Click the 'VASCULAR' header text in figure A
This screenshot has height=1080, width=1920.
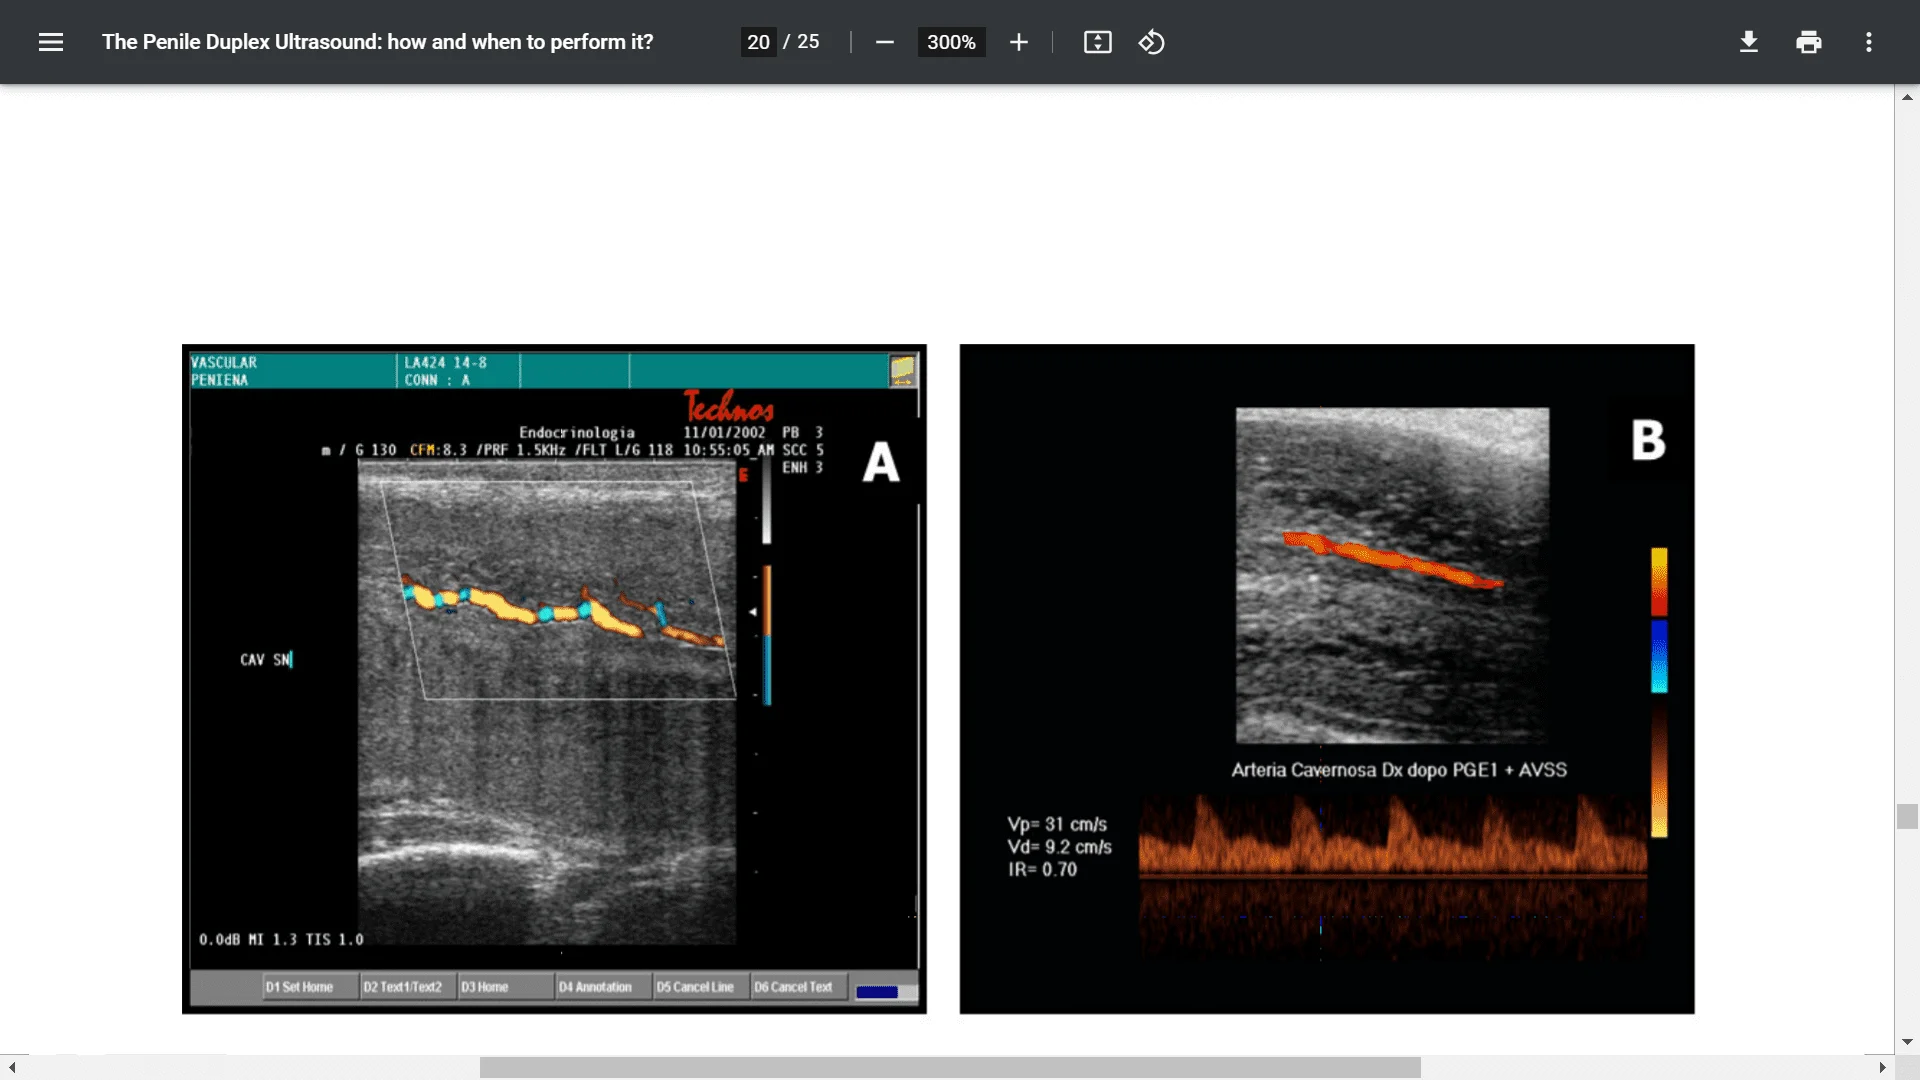tap(224, 362)
